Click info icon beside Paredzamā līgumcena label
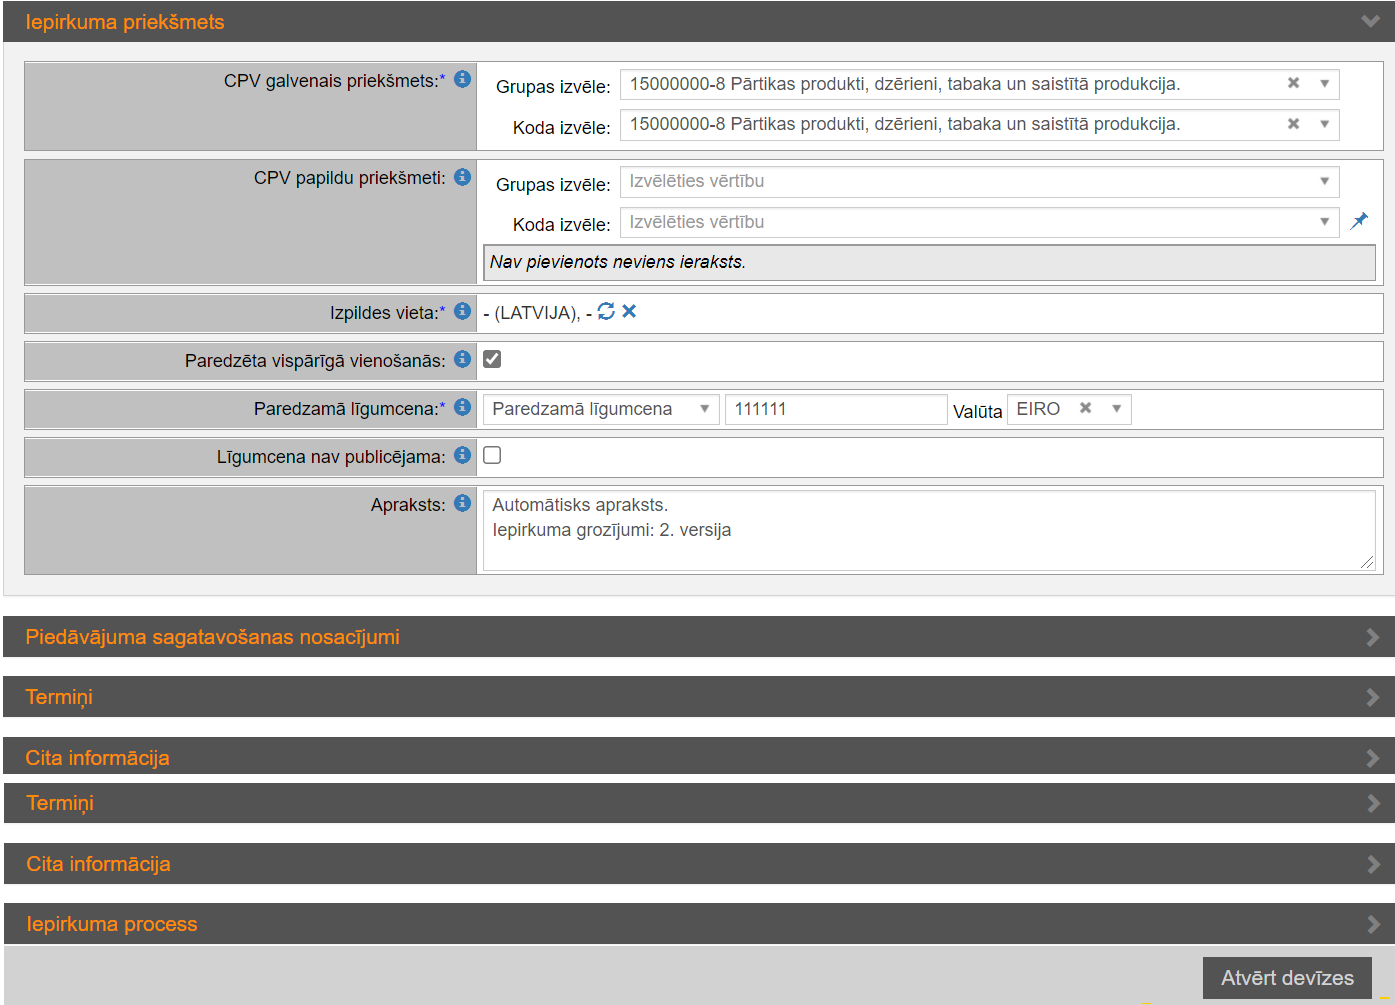This screenshot has width=1395, height=1005. pos(462,407)
